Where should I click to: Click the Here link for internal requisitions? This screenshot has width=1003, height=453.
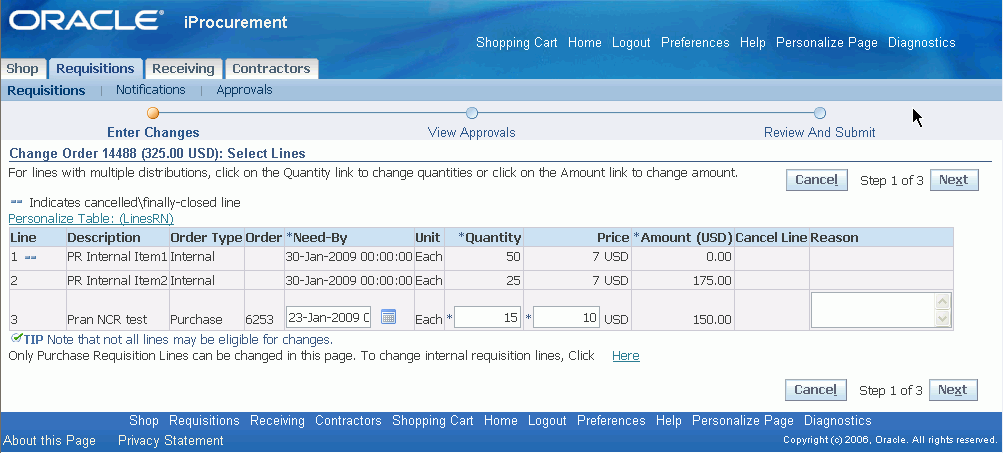(626, 356)
